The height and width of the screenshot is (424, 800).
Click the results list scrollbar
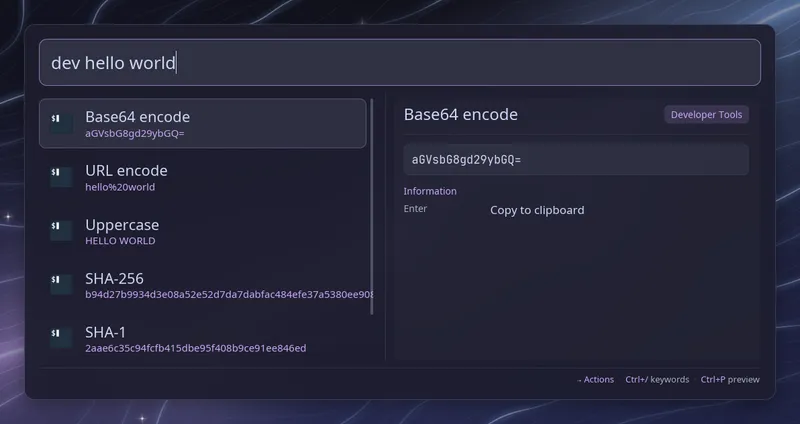372,207
